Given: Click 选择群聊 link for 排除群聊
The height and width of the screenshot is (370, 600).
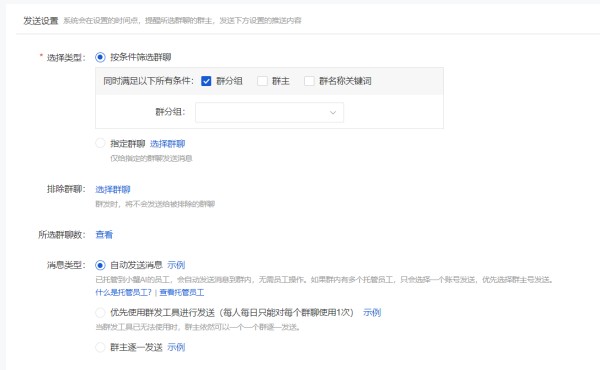Looking at the screenshot, I should coord(113,189).
